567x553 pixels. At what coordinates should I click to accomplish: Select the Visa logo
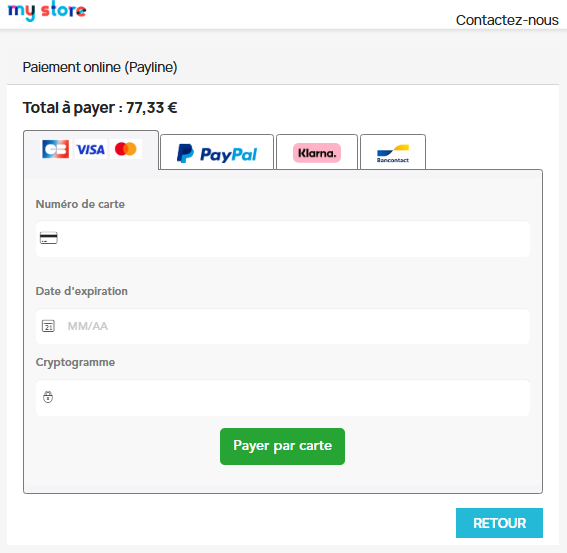click(91, 149)
